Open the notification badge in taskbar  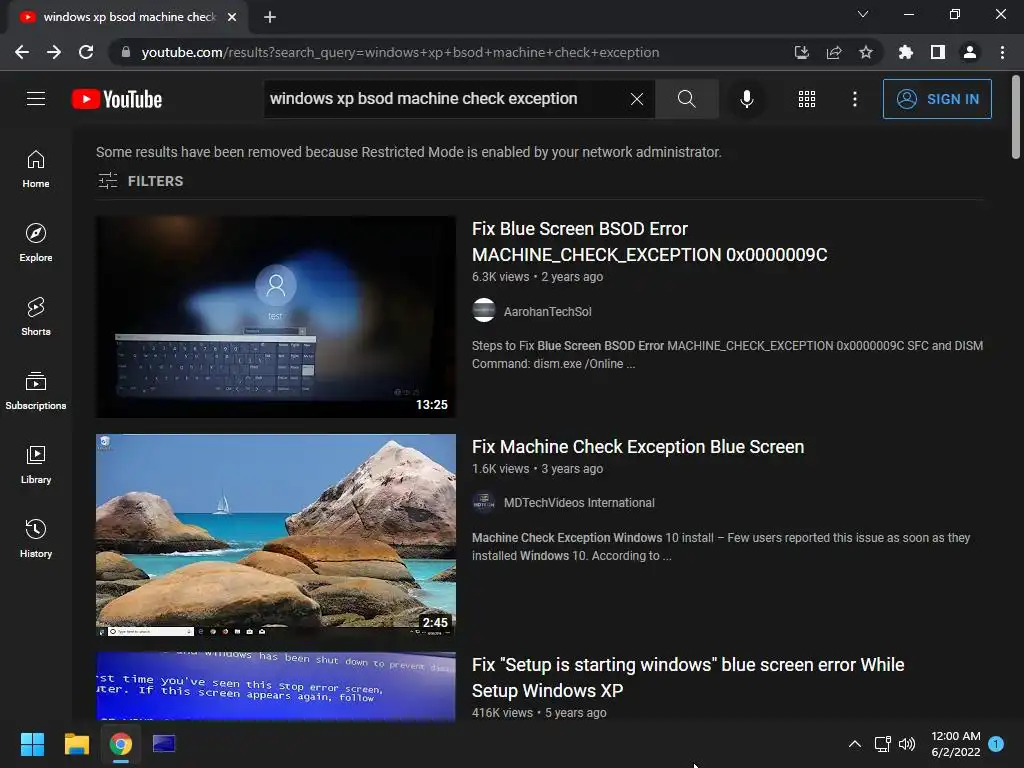click(x=996, y=743)
